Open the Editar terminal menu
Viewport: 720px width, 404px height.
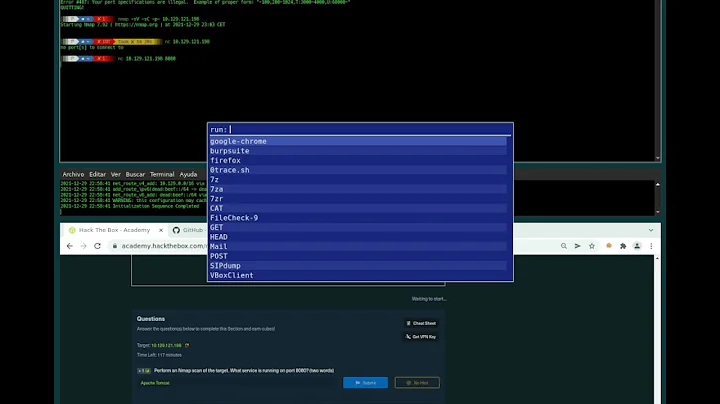tap(97, 174)
